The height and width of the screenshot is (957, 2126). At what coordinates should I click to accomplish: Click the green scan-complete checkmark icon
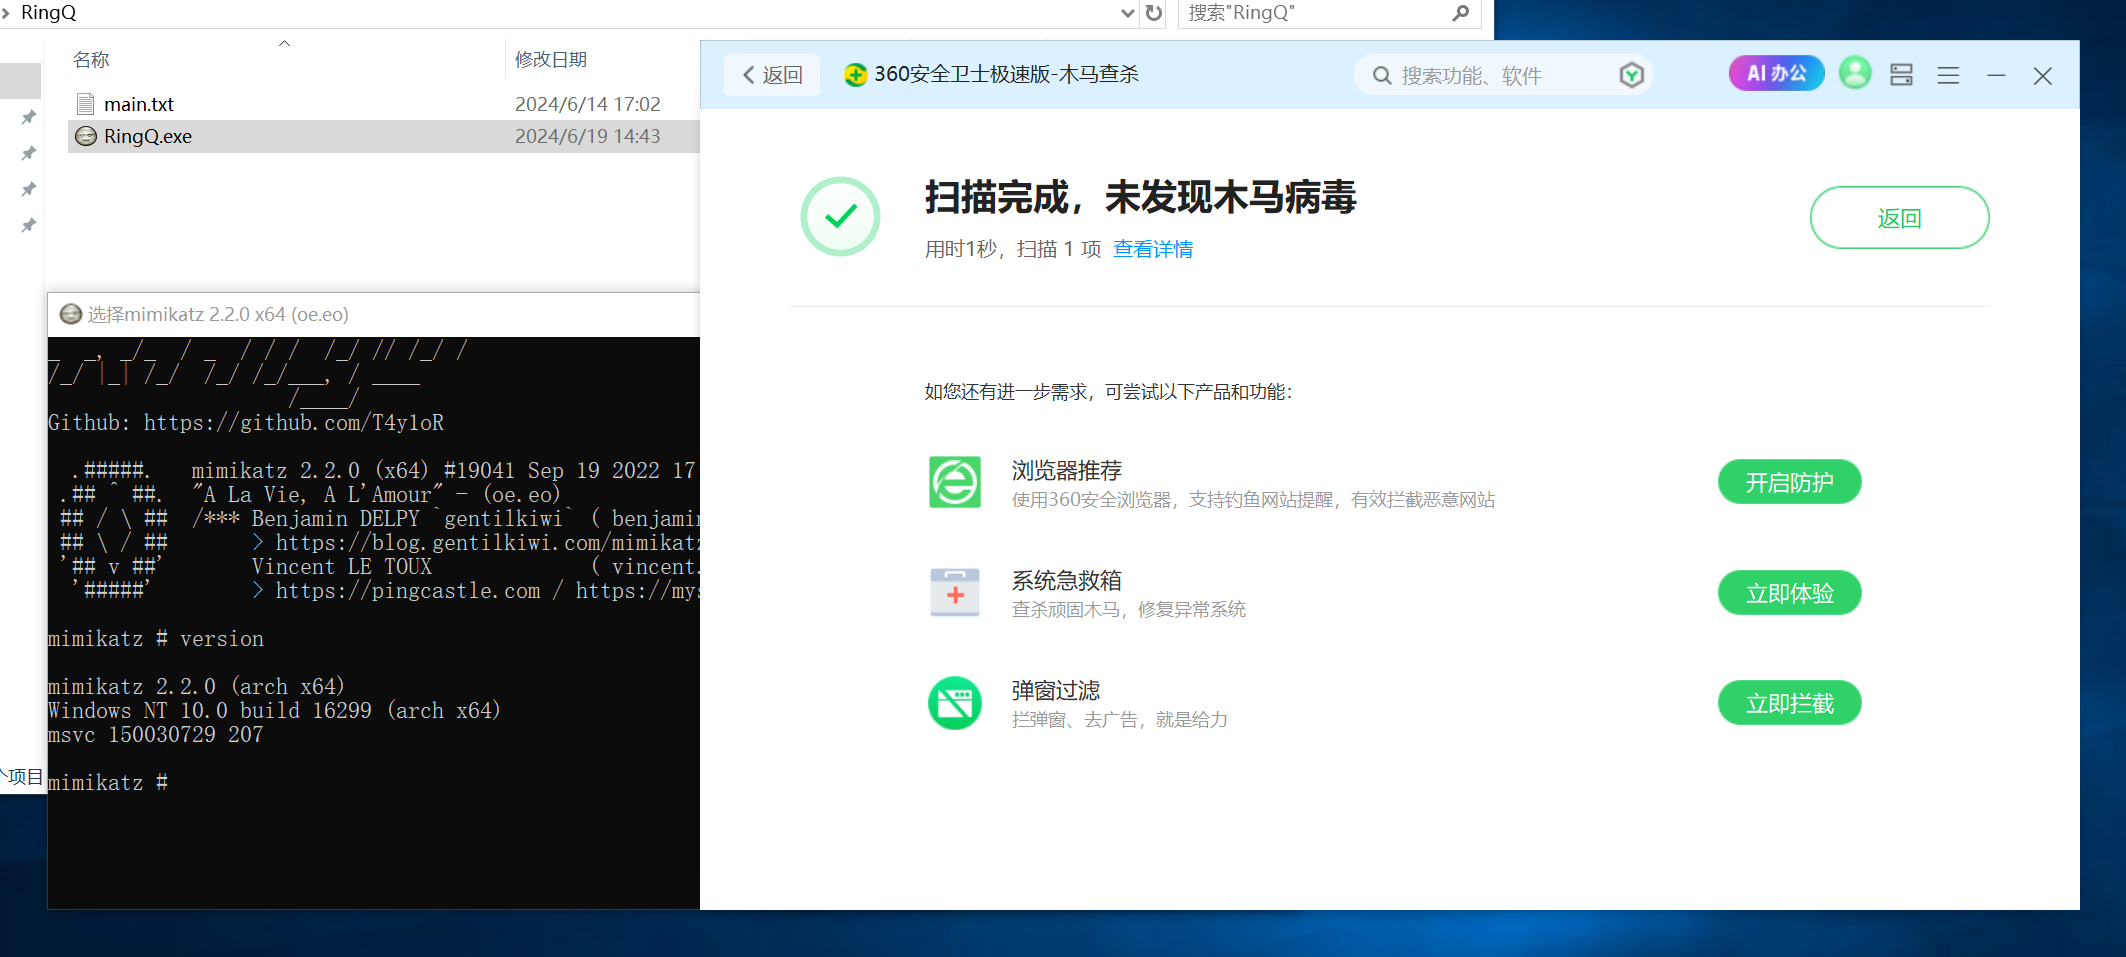(841, 216)
